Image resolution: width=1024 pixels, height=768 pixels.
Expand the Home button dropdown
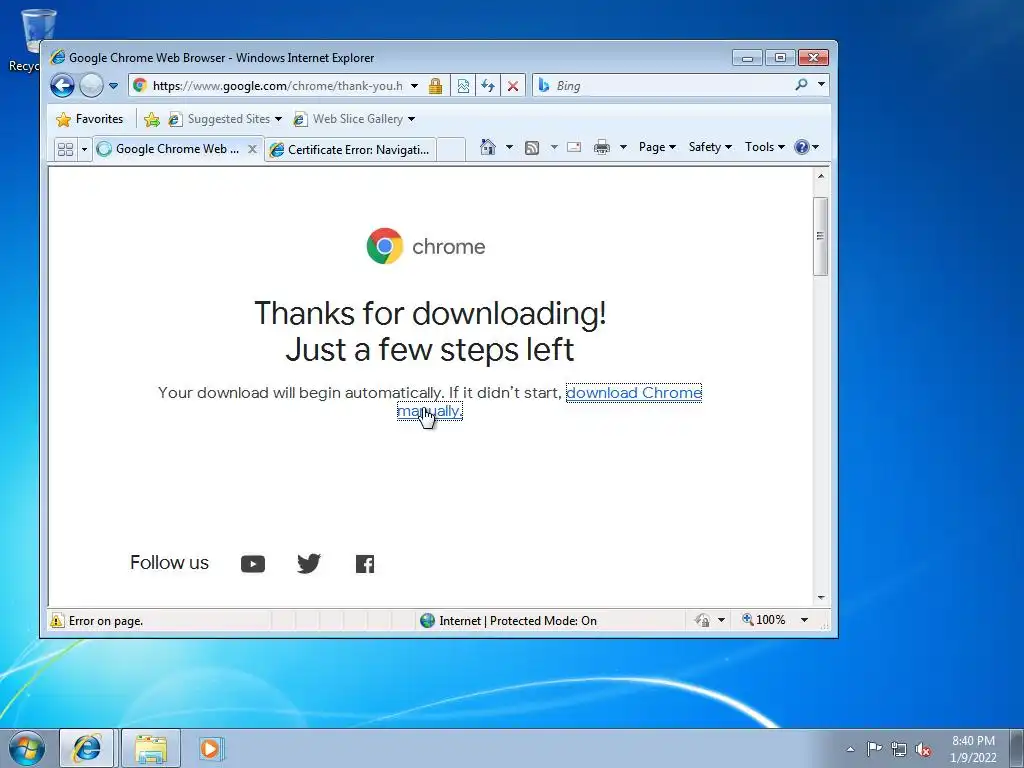[509, 147]
